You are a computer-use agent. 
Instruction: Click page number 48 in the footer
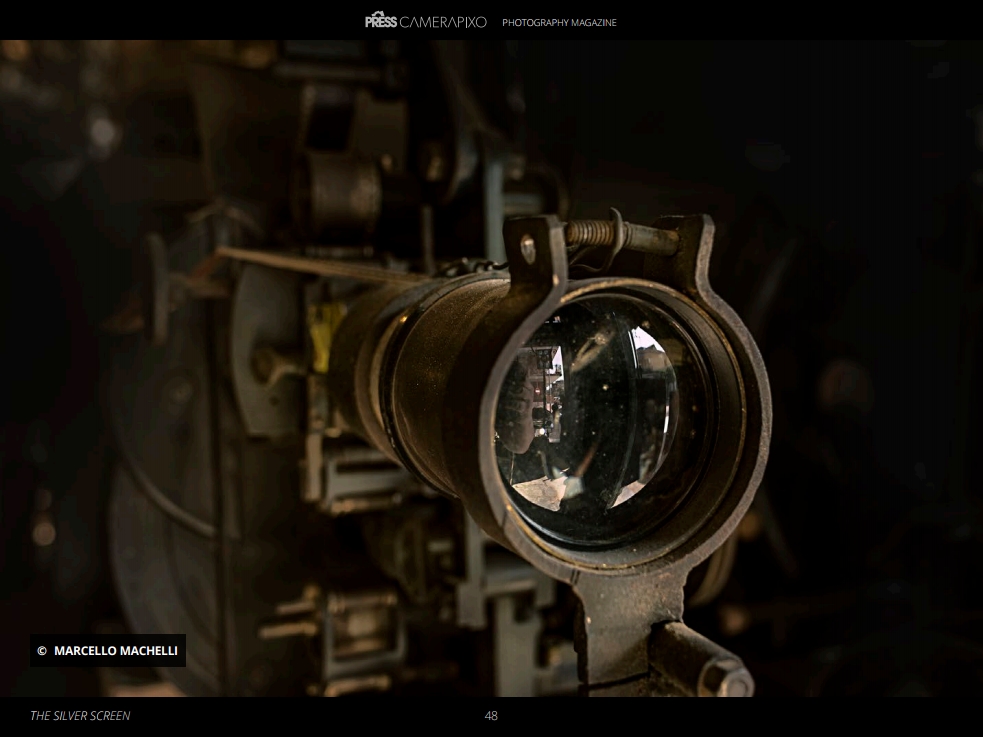tap(491, 716)
